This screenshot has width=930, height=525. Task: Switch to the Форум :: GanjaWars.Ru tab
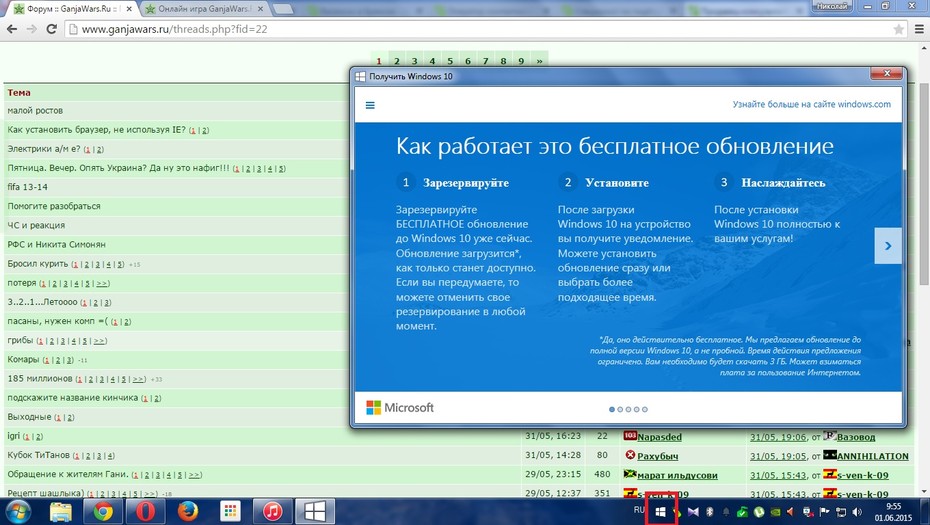click(72, 9)
